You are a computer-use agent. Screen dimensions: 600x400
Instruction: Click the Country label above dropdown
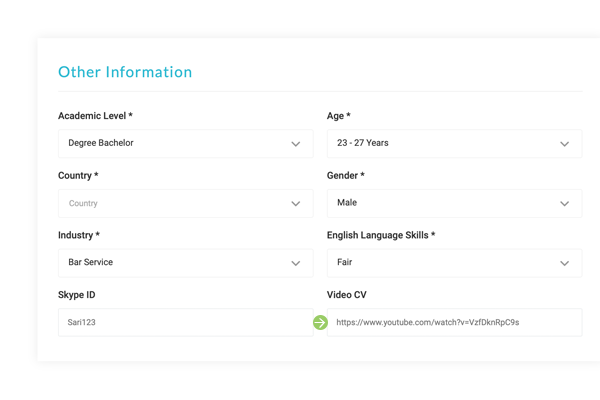click(78, 175)
